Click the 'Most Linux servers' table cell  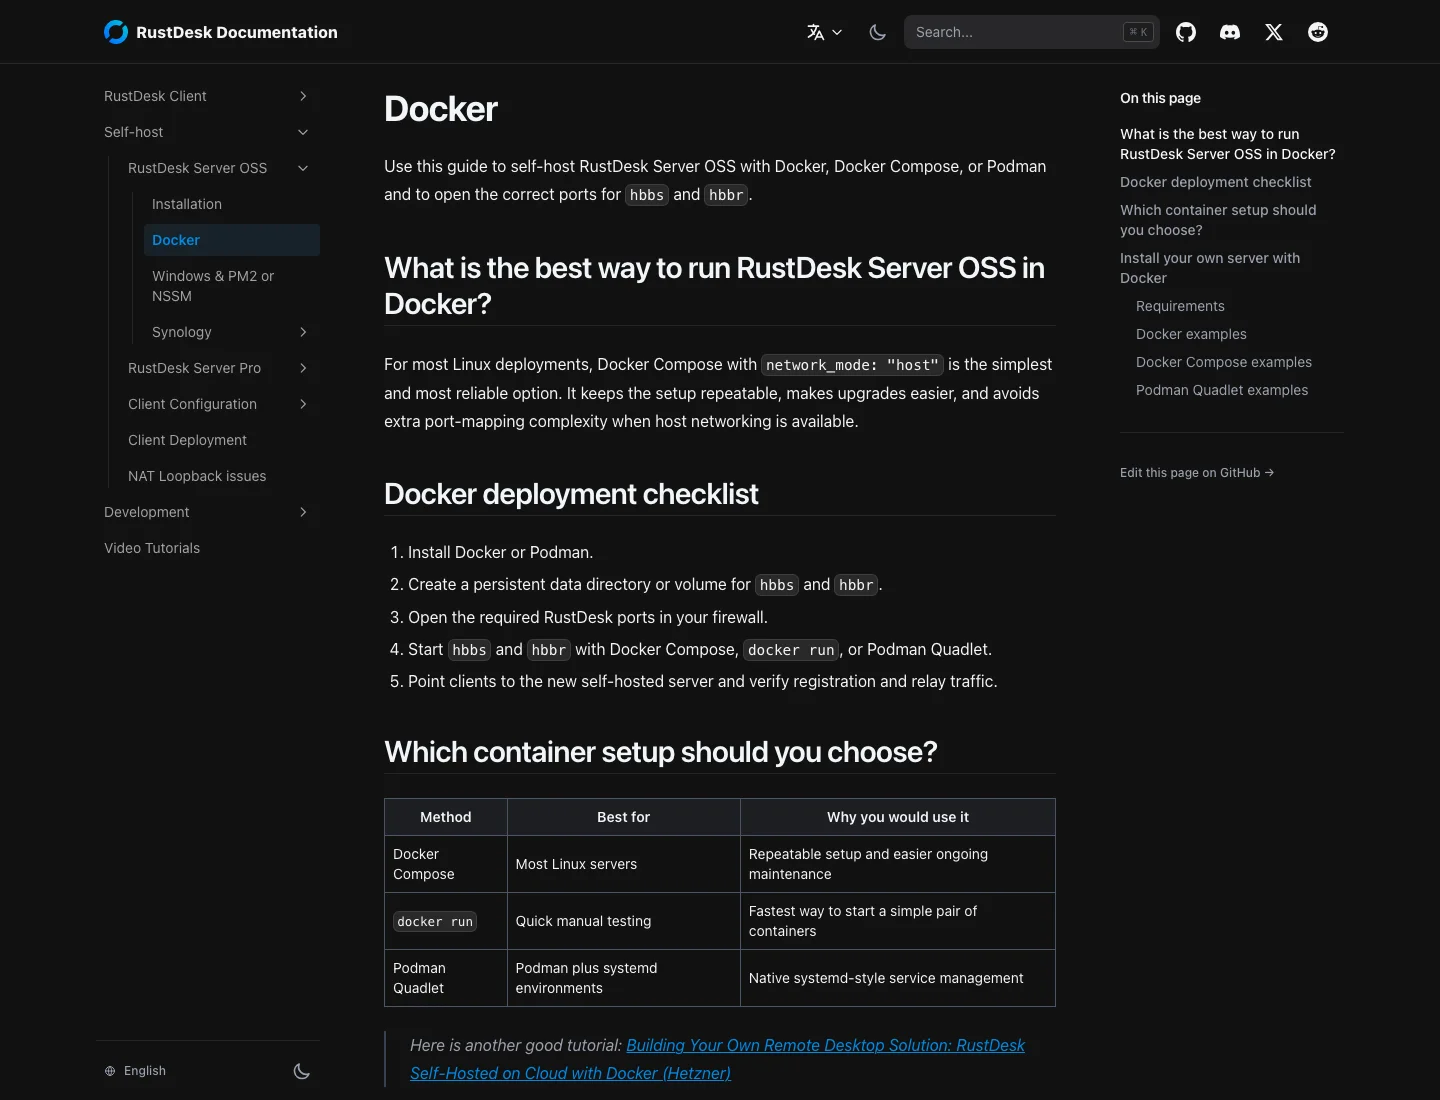click(624, 864)
